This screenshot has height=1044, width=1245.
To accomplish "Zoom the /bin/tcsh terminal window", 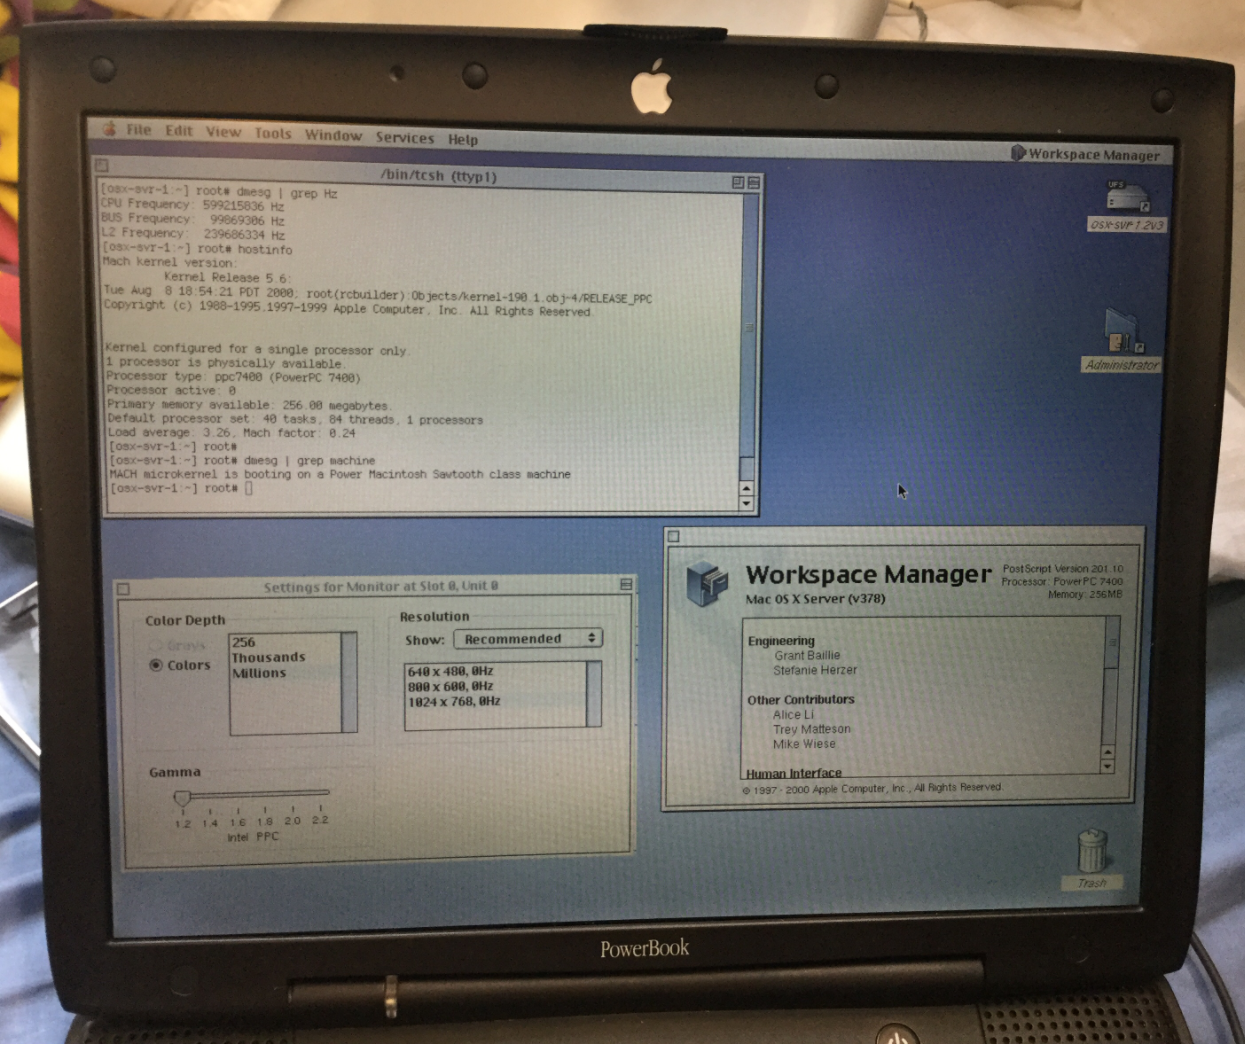I will 737,182.
